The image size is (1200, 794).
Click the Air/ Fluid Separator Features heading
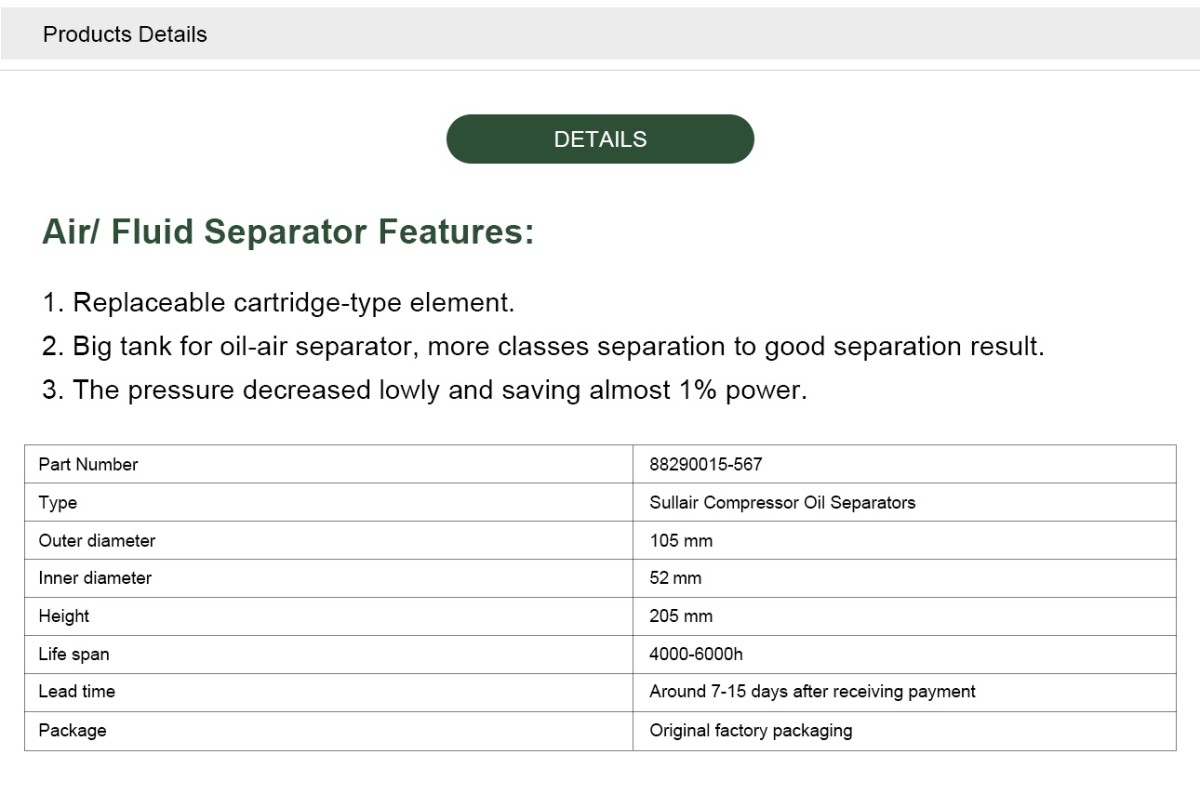(288, 232)
